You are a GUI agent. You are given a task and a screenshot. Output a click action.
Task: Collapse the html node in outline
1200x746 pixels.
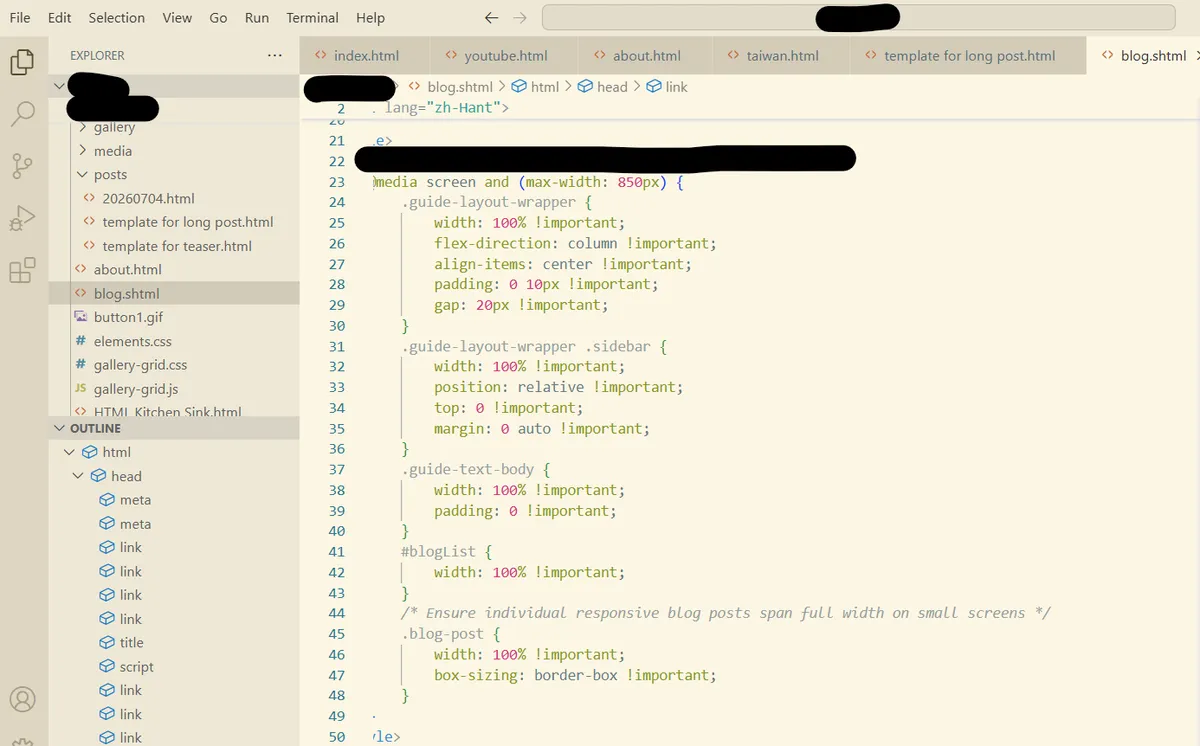pos(70,452)
